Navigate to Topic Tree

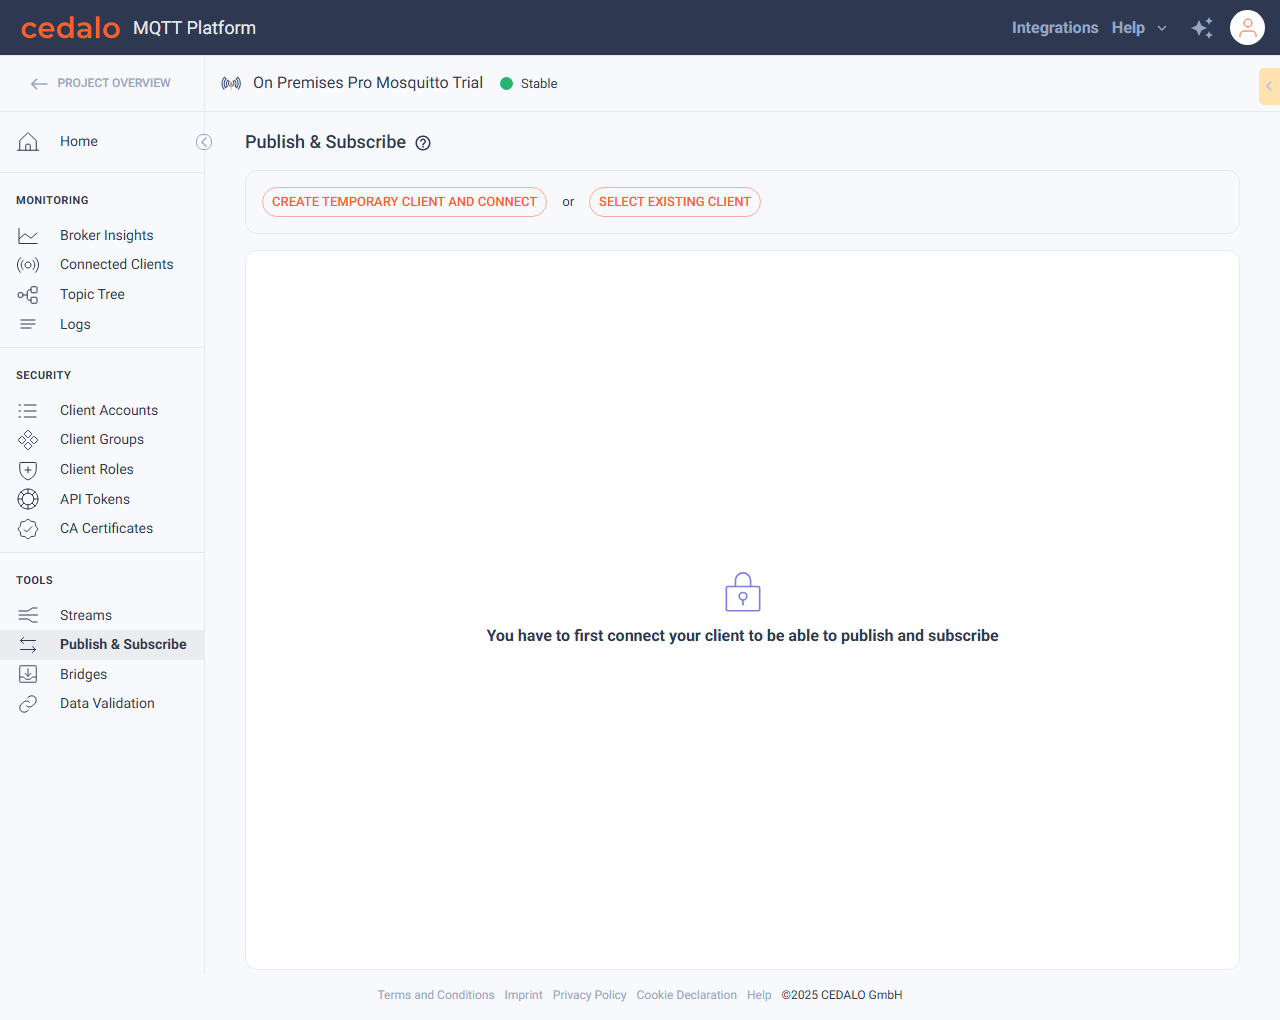click(92, 295)
